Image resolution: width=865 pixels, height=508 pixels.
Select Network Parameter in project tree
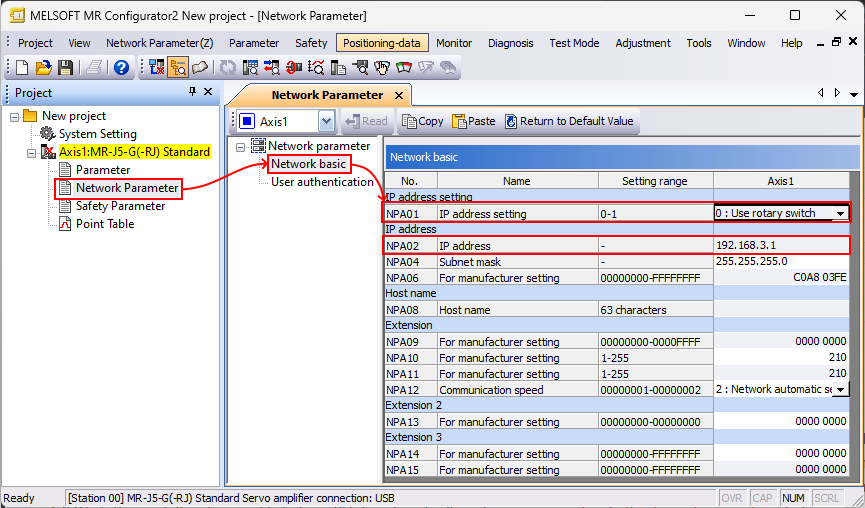(127, 188)
